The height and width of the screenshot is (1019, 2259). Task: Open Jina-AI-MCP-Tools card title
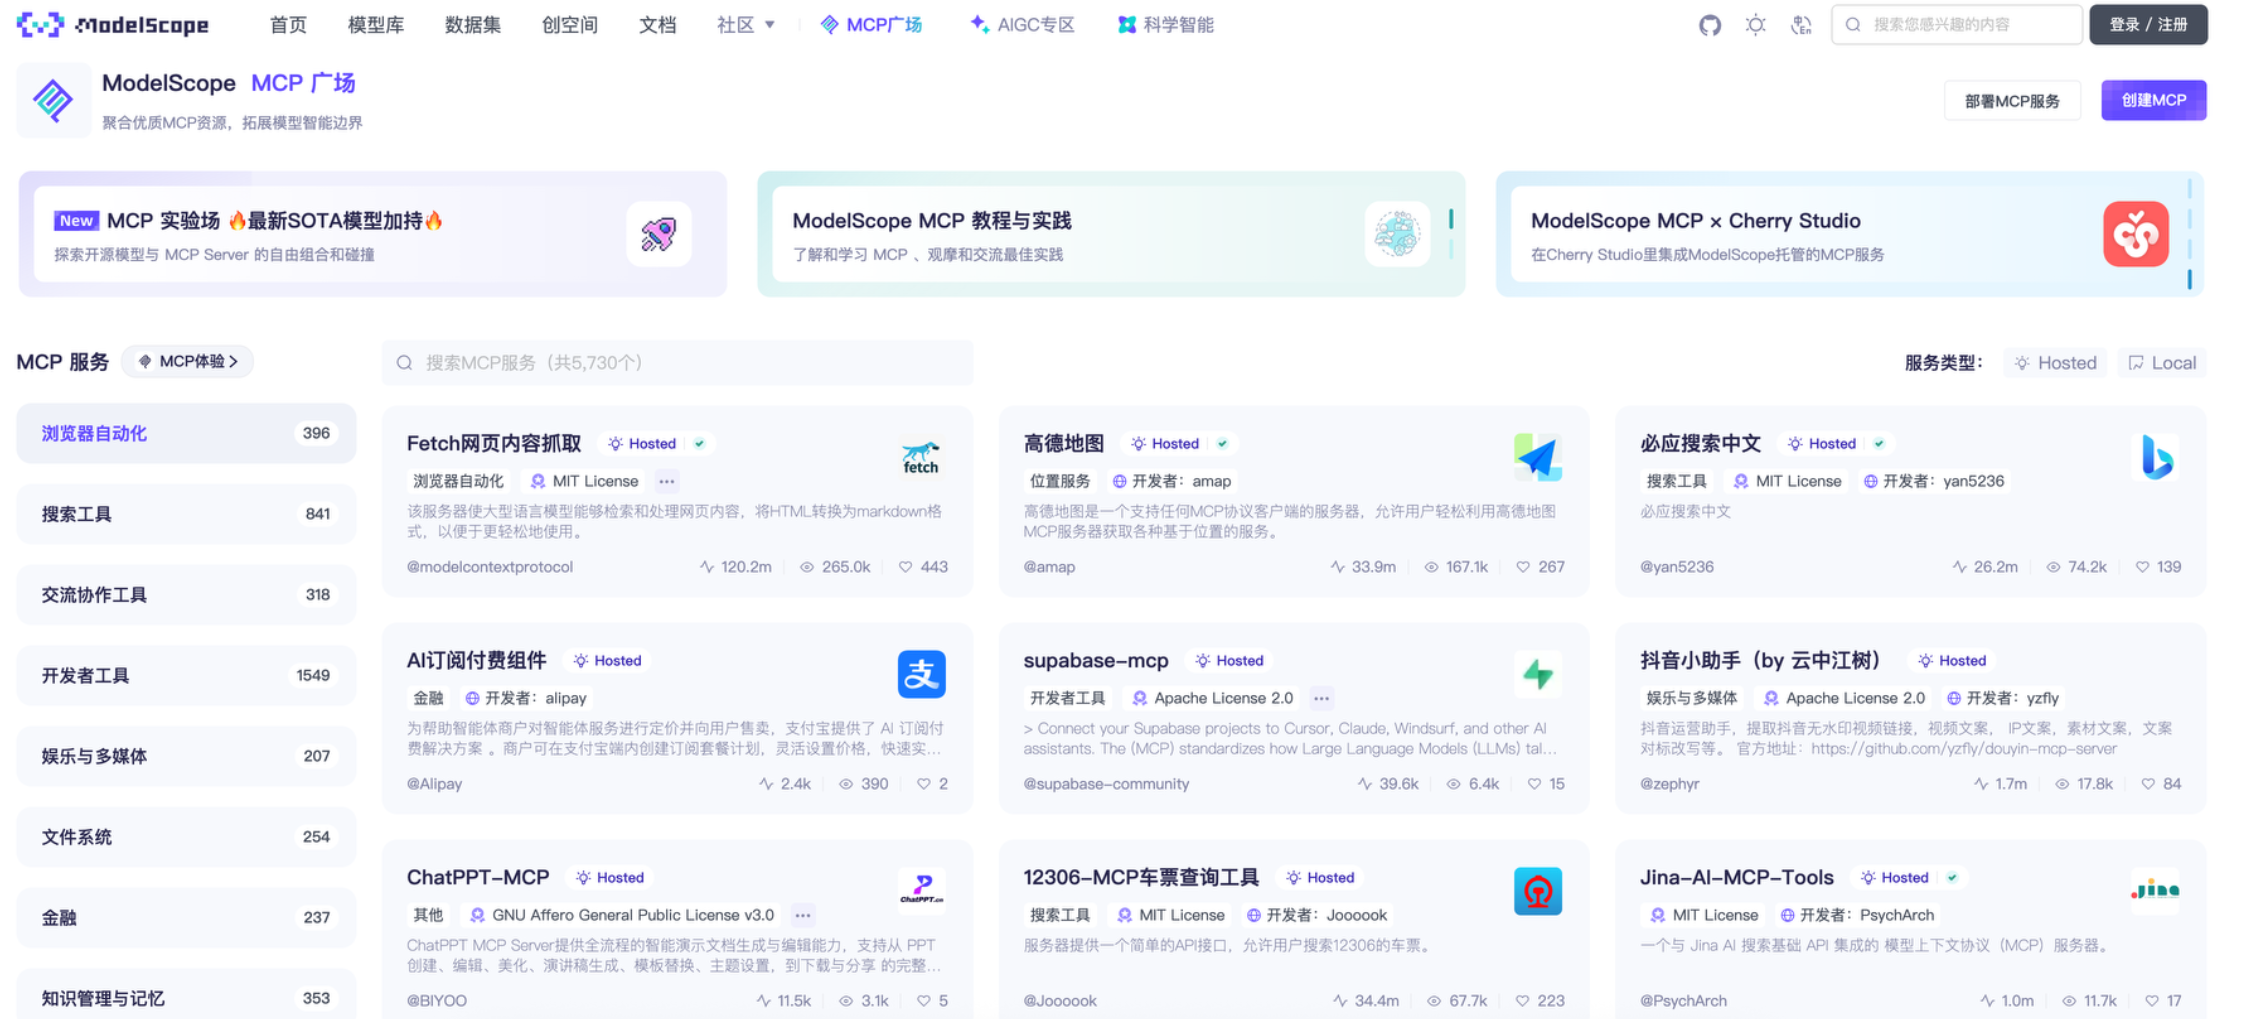click(x=1737, y=878)
